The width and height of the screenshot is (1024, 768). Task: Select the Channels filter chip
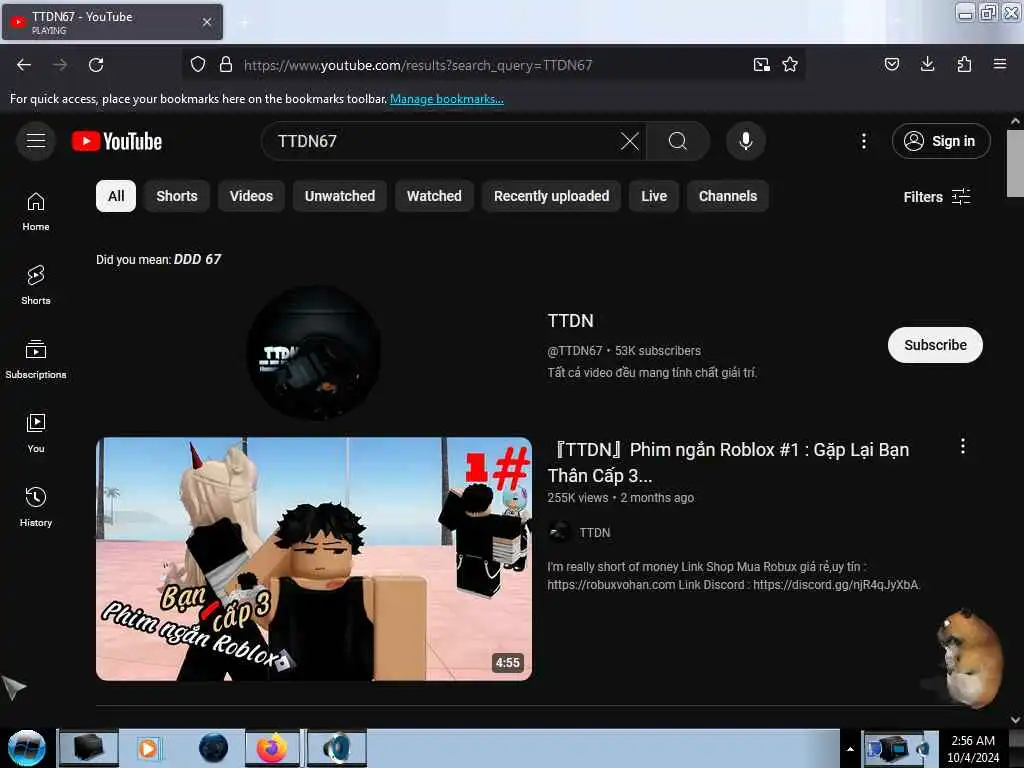pos(728,196)
